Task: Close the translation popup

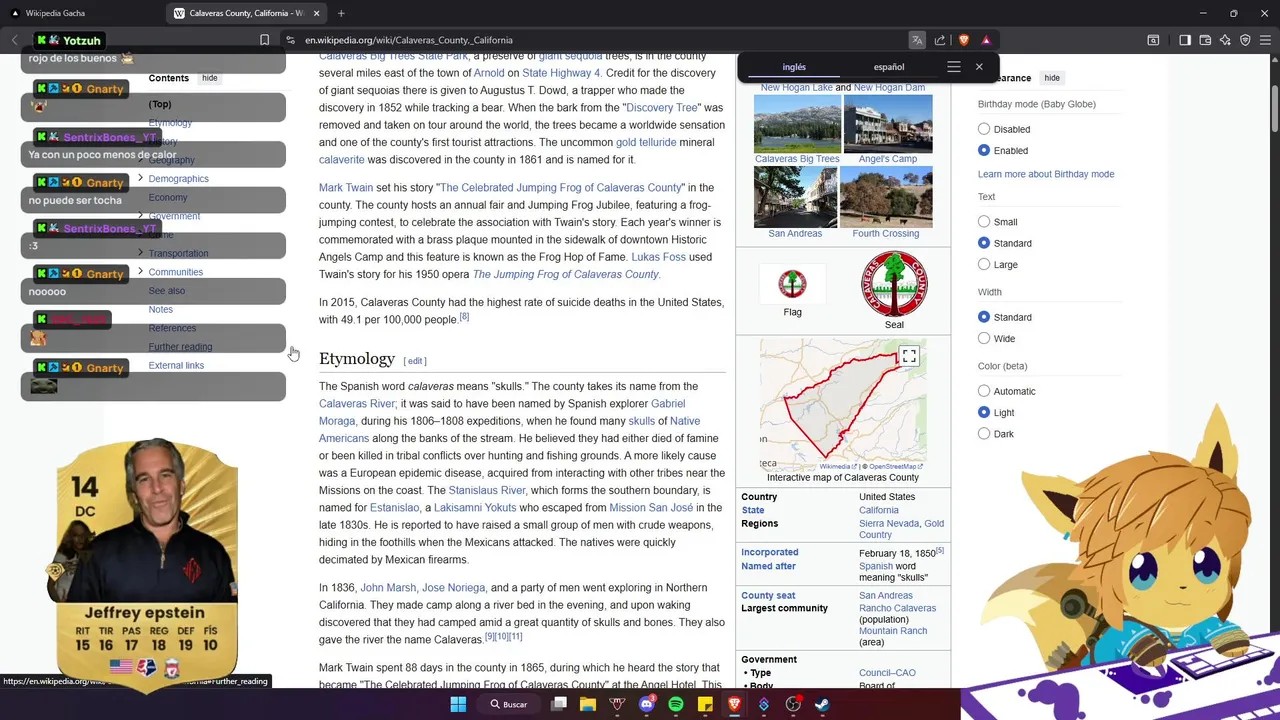Action: tap(979, 67)
